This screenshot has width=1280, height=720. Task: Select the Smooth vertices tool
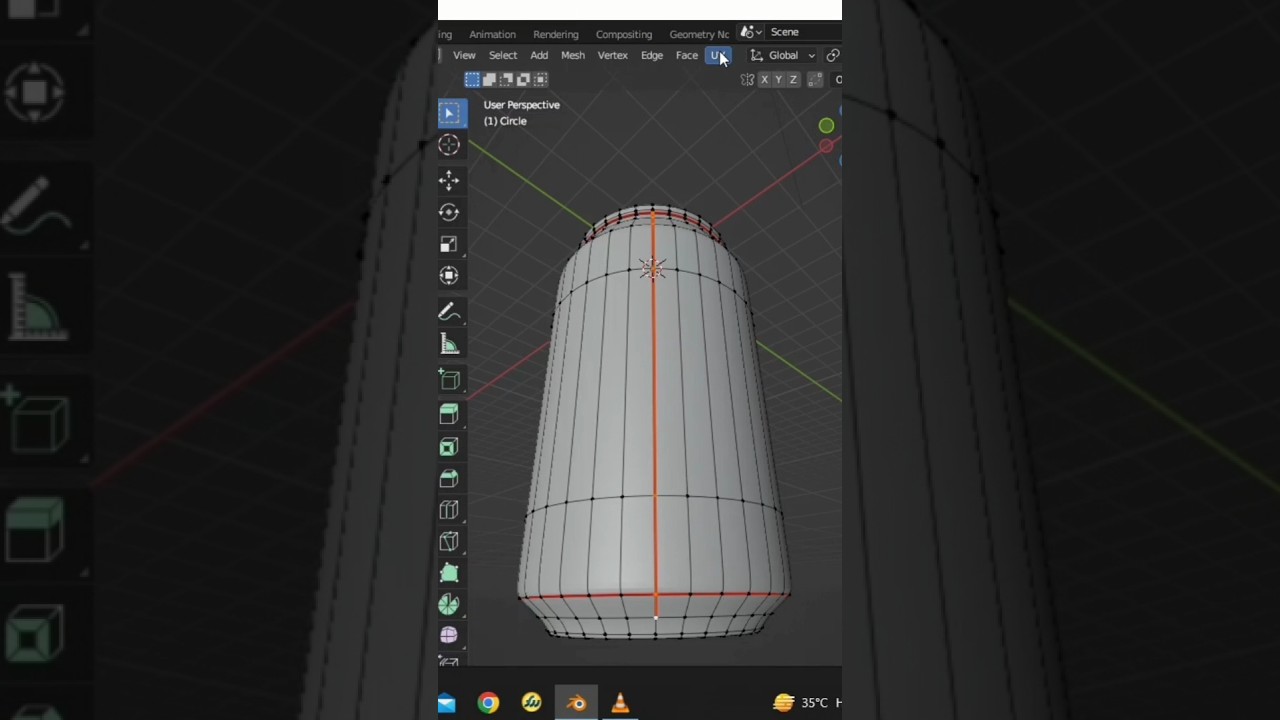point(449,635)
